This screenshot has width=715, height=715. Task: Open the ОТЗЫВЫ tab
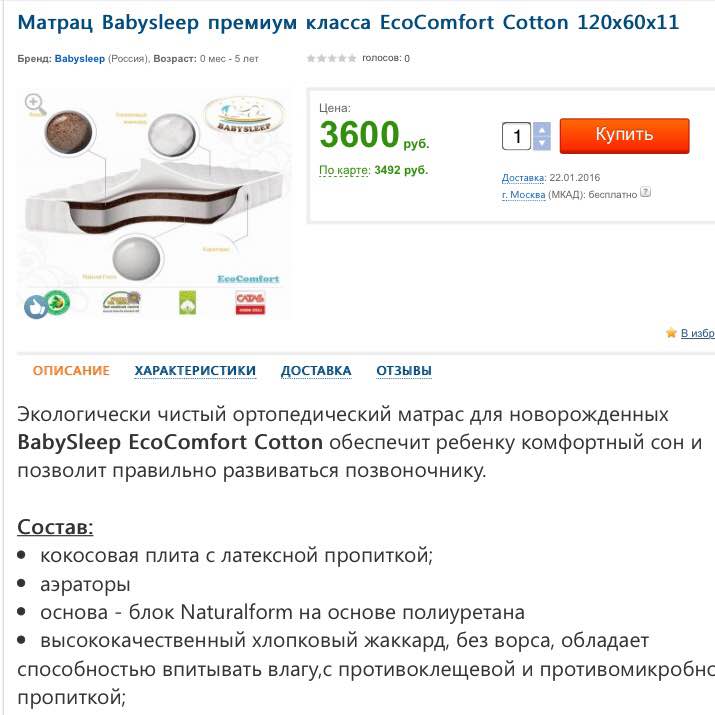coord(404,371)
